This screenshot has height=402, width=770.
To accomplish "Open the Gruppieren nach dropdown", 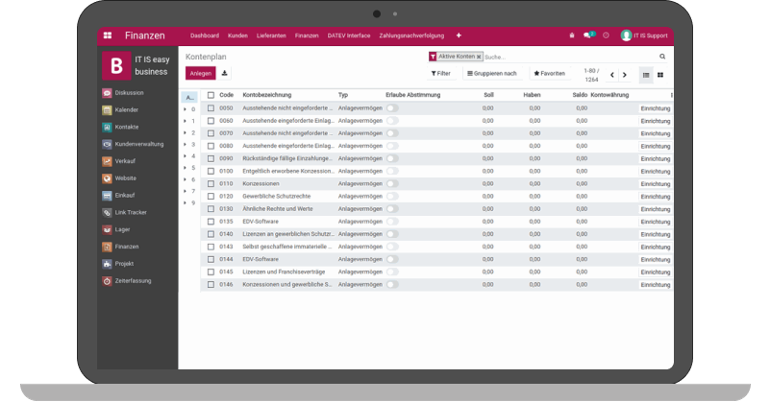I will pos(492,73).
